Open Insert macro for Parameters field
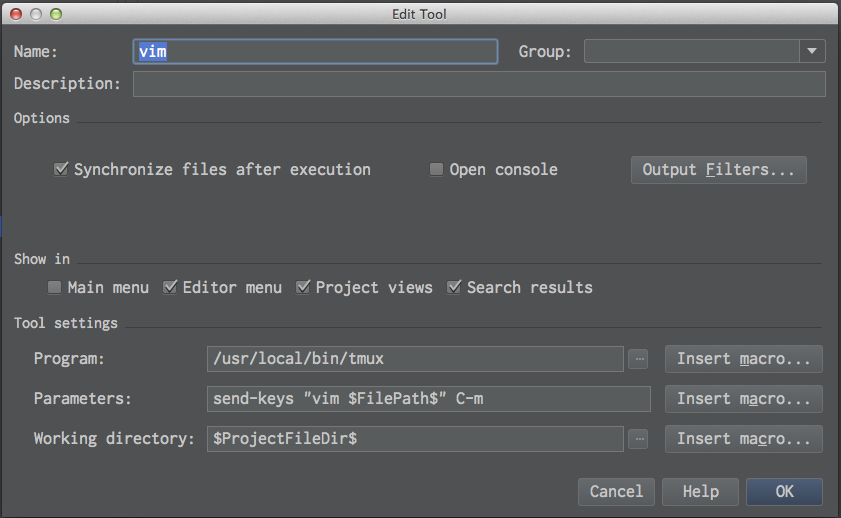 click(743, 399)
